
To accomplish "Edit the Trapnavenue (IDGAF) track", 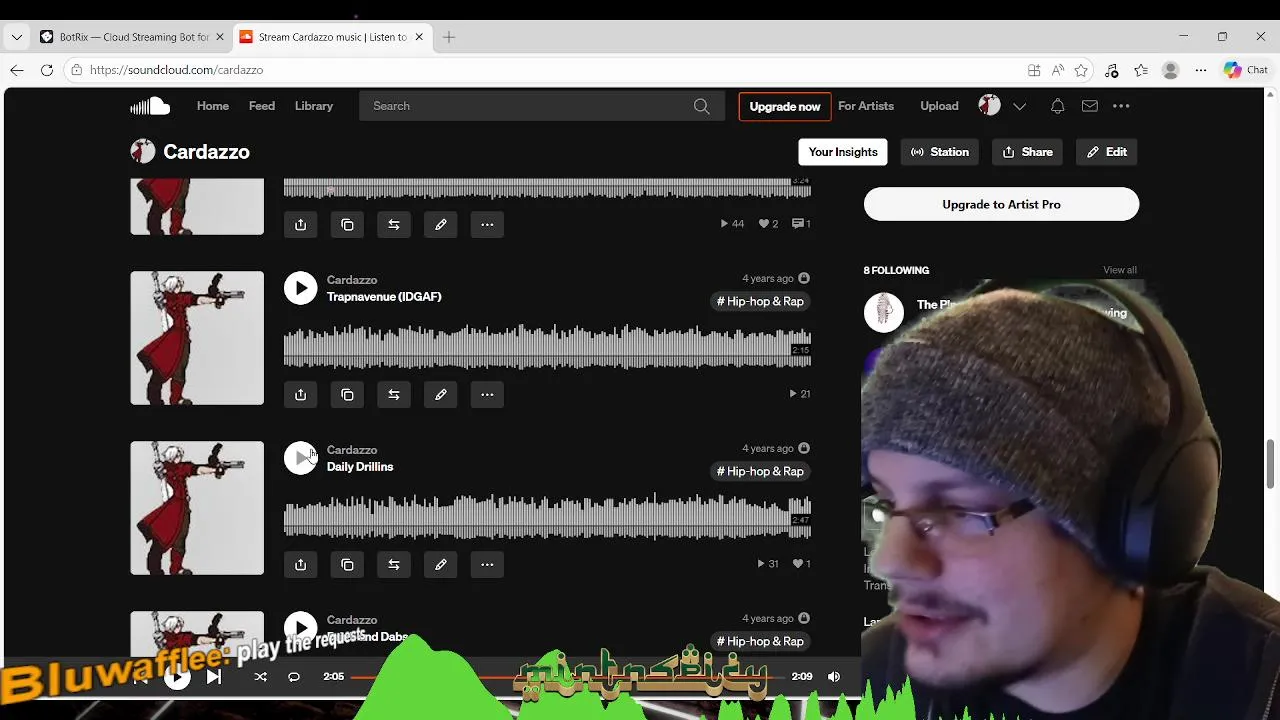I will 440,394.
